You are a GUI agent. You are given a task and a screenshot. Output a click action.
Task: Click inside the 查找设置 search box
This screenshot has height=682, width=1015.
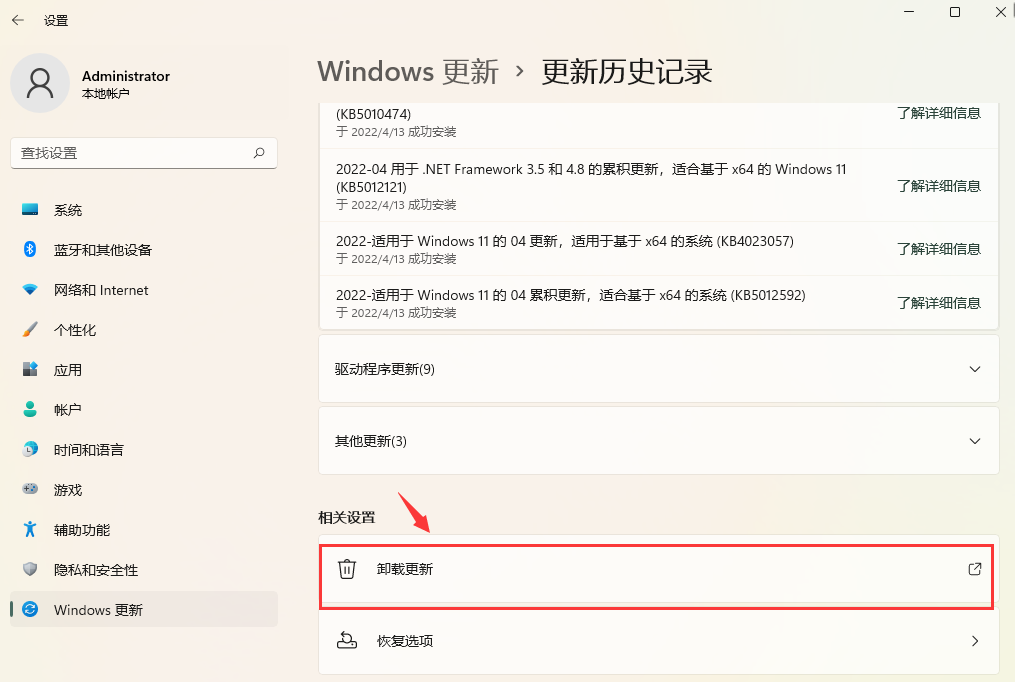point(143,153)
